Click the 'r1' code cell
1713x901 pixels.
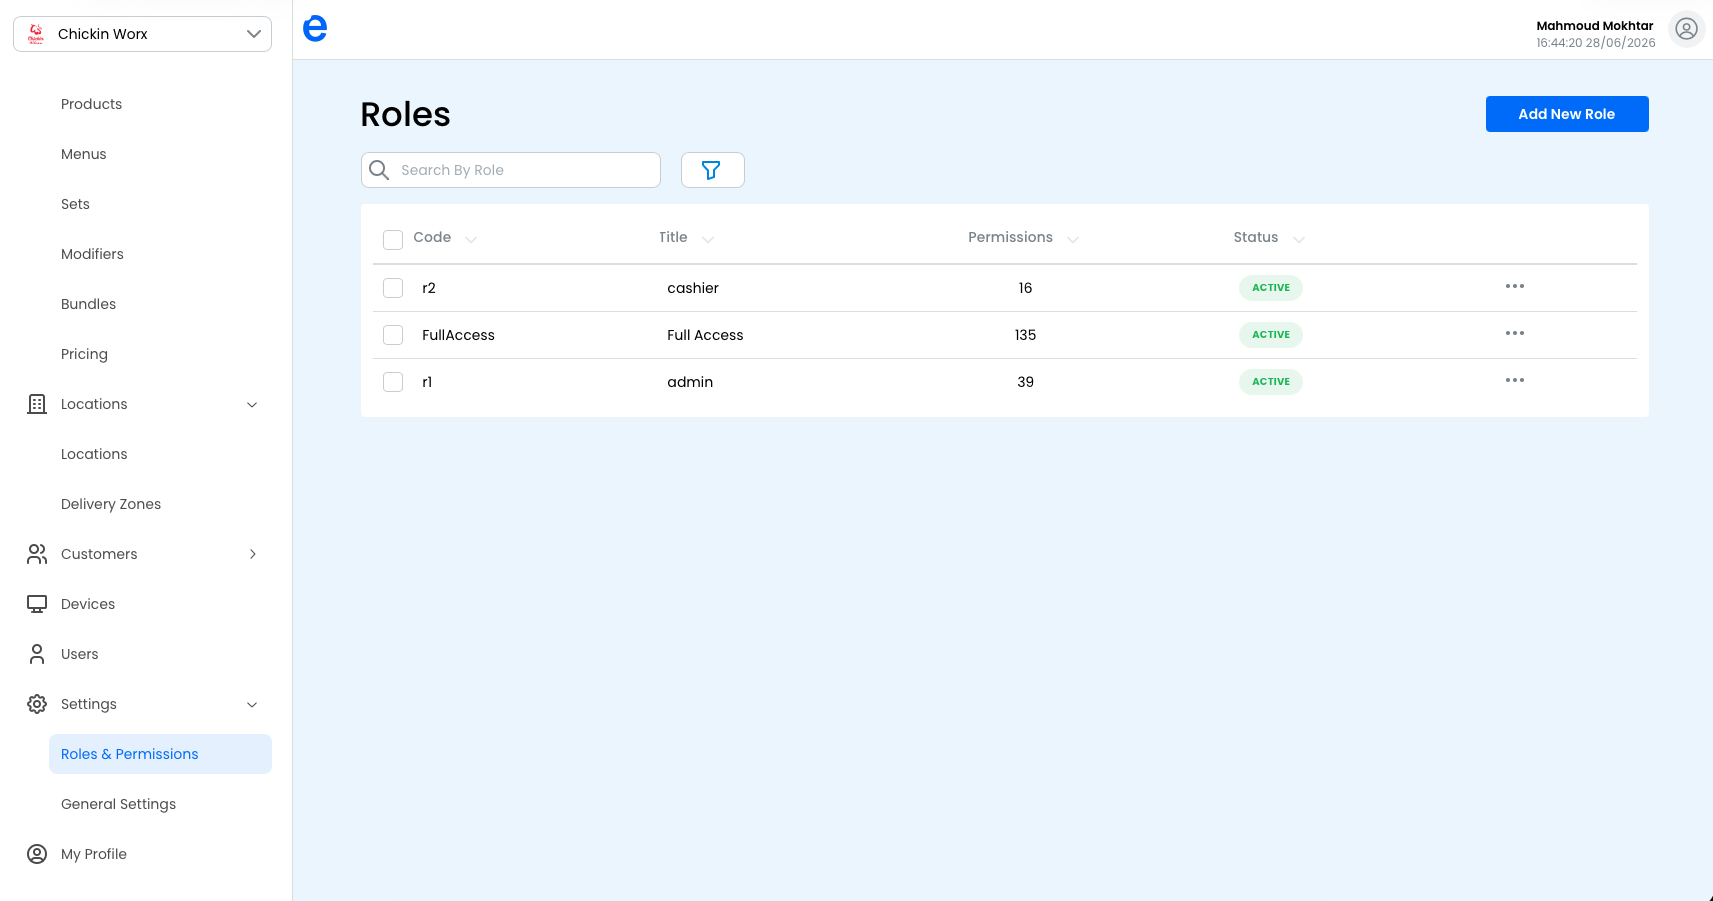427,382
